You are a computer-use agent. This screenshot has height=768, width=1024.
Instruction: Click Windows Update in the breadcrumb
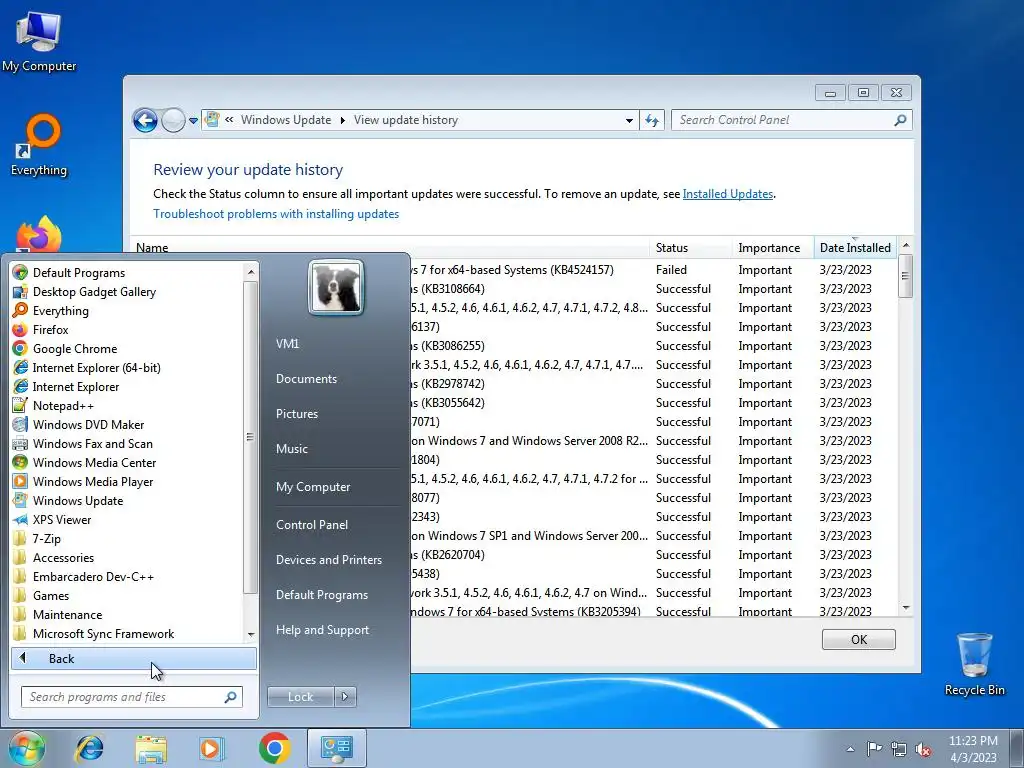285,120
